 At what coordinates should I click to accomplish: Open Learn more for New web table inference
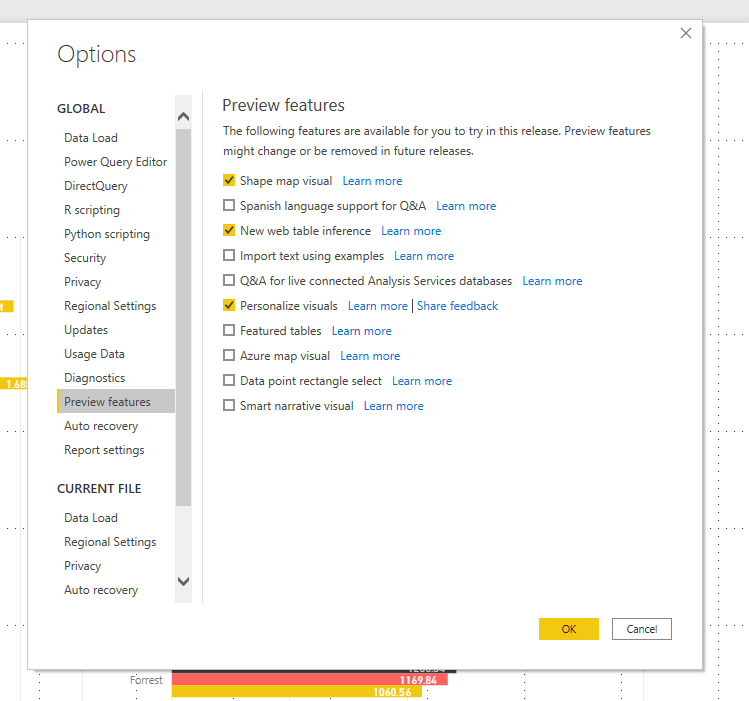pyautogui.click(x=411, y=231)
